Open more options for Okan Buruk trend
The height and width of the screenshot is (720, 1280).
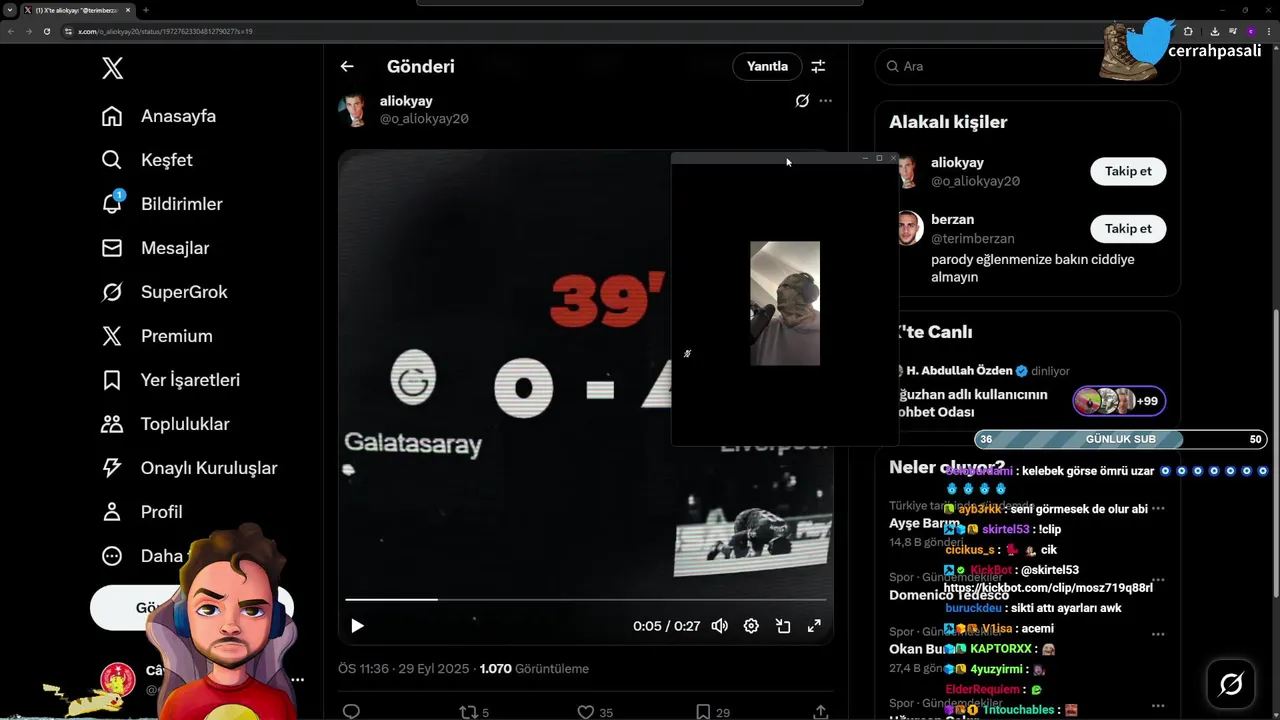click(1157, 634)
